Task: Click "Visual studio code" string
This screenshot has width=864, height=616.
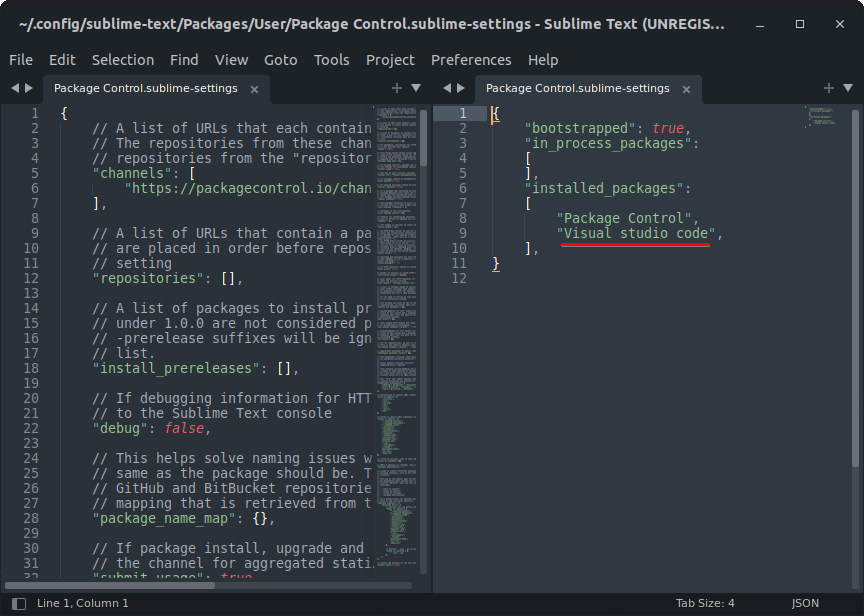Action: [x=636, y=234]
